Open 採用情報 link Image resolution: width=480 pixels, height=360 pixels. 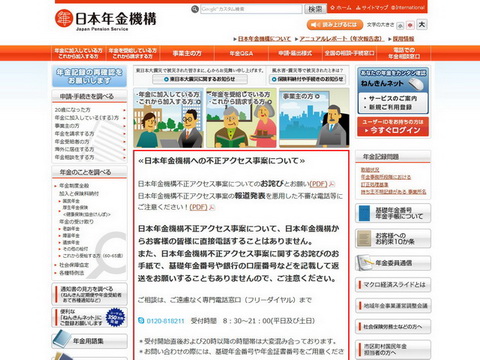(x=403, y=39)
